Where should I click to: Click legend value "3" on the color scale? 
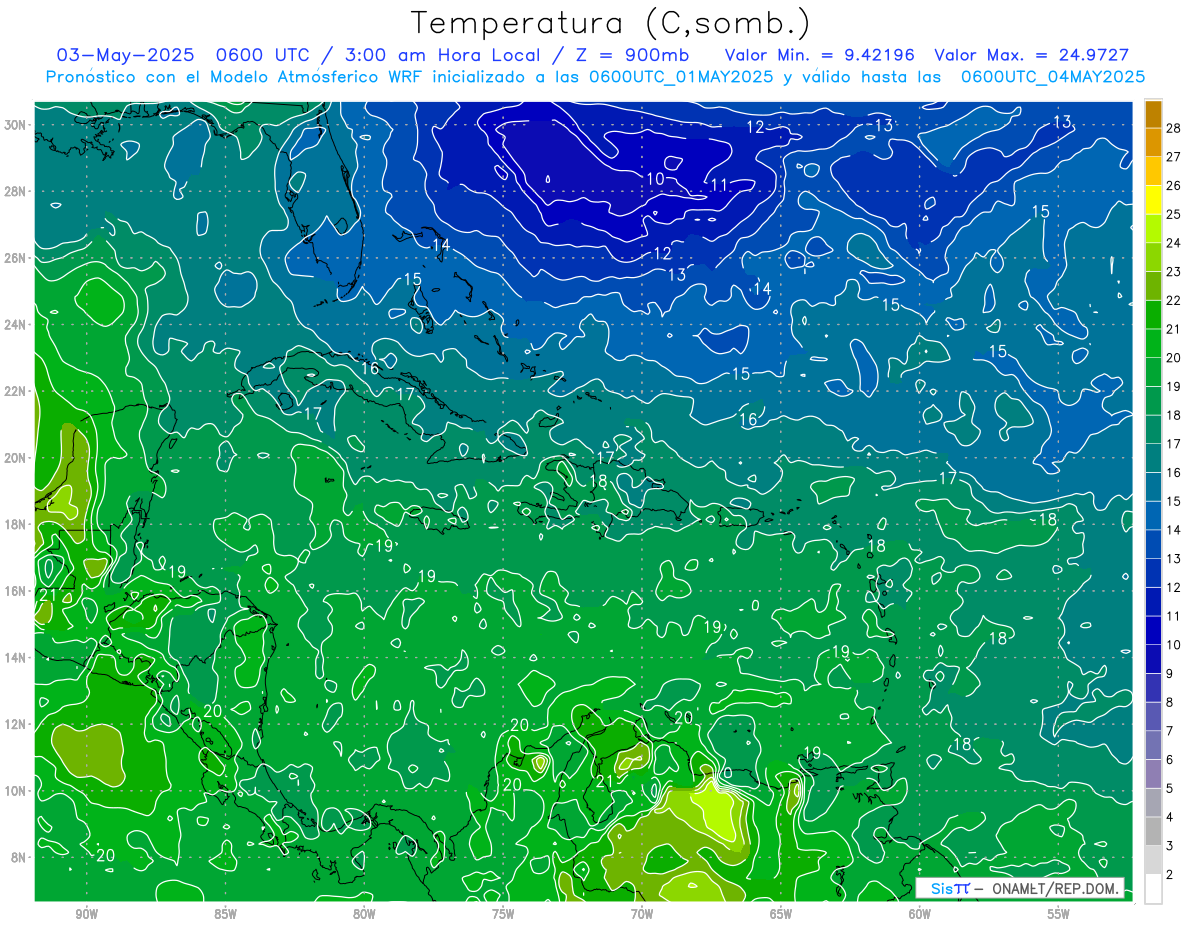click(1170, 846)
